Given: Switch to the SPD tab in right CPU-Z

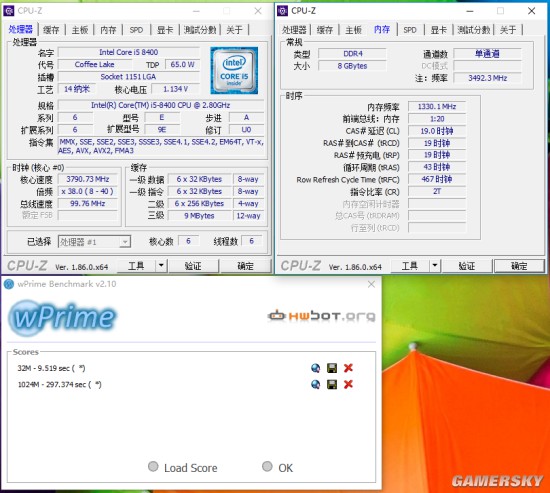Looking at the screenshot, I should point(410,30).
